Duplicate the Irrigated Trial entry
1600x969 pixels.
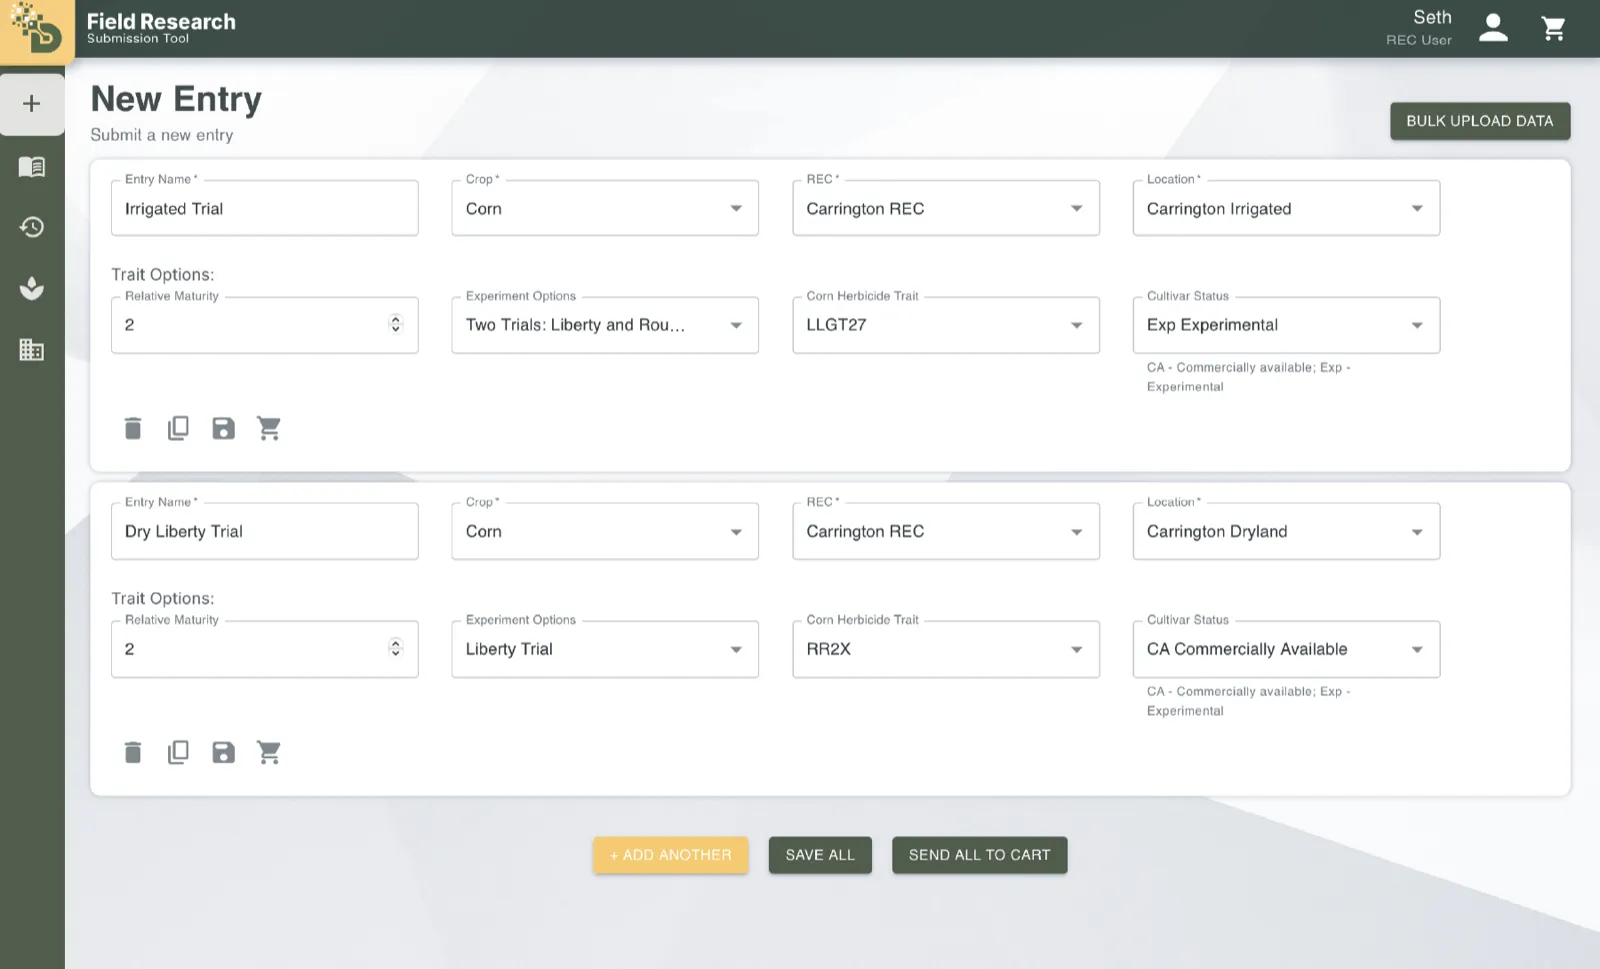pos(178,428)
